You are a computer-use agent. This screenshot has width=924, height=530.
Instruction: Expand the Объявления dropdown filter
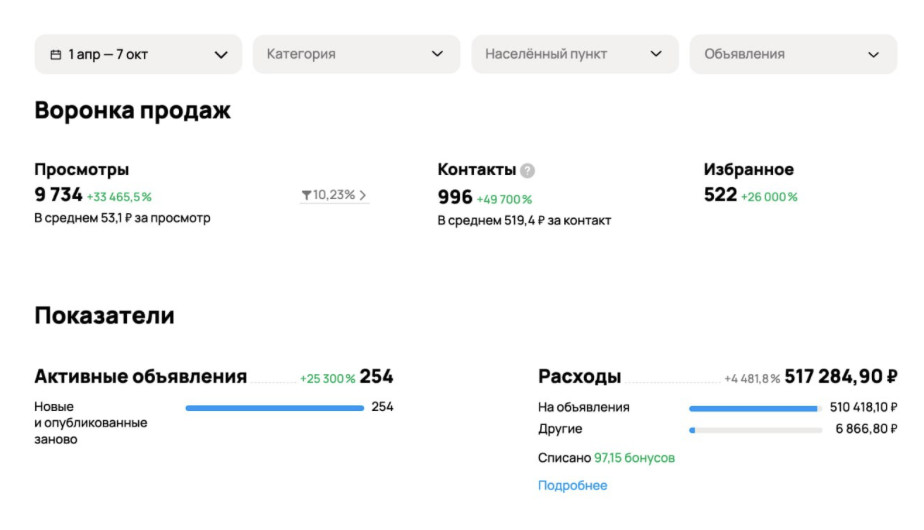click(x=793, y=55)
